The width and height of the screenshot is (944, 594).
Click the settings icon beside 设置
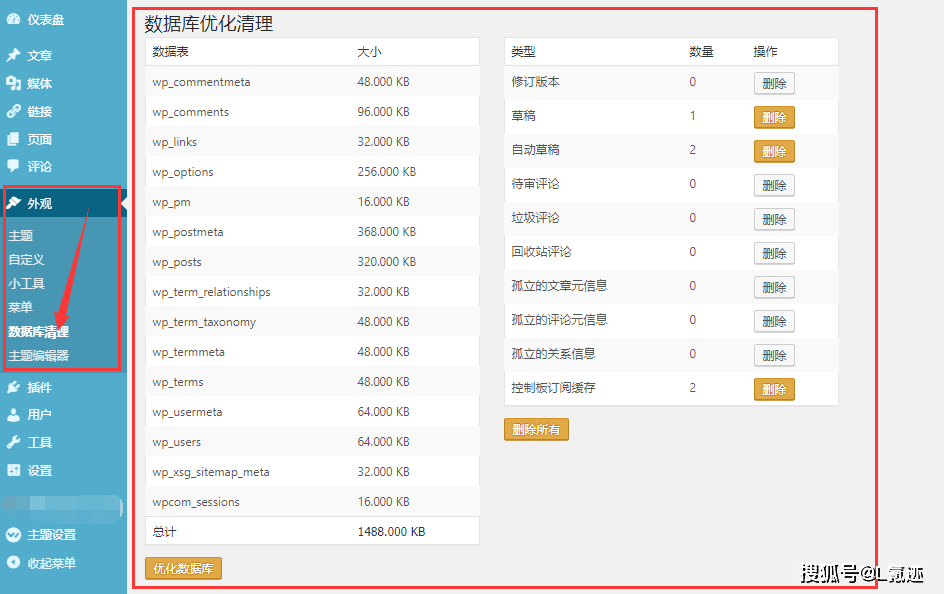click(13, 470)
